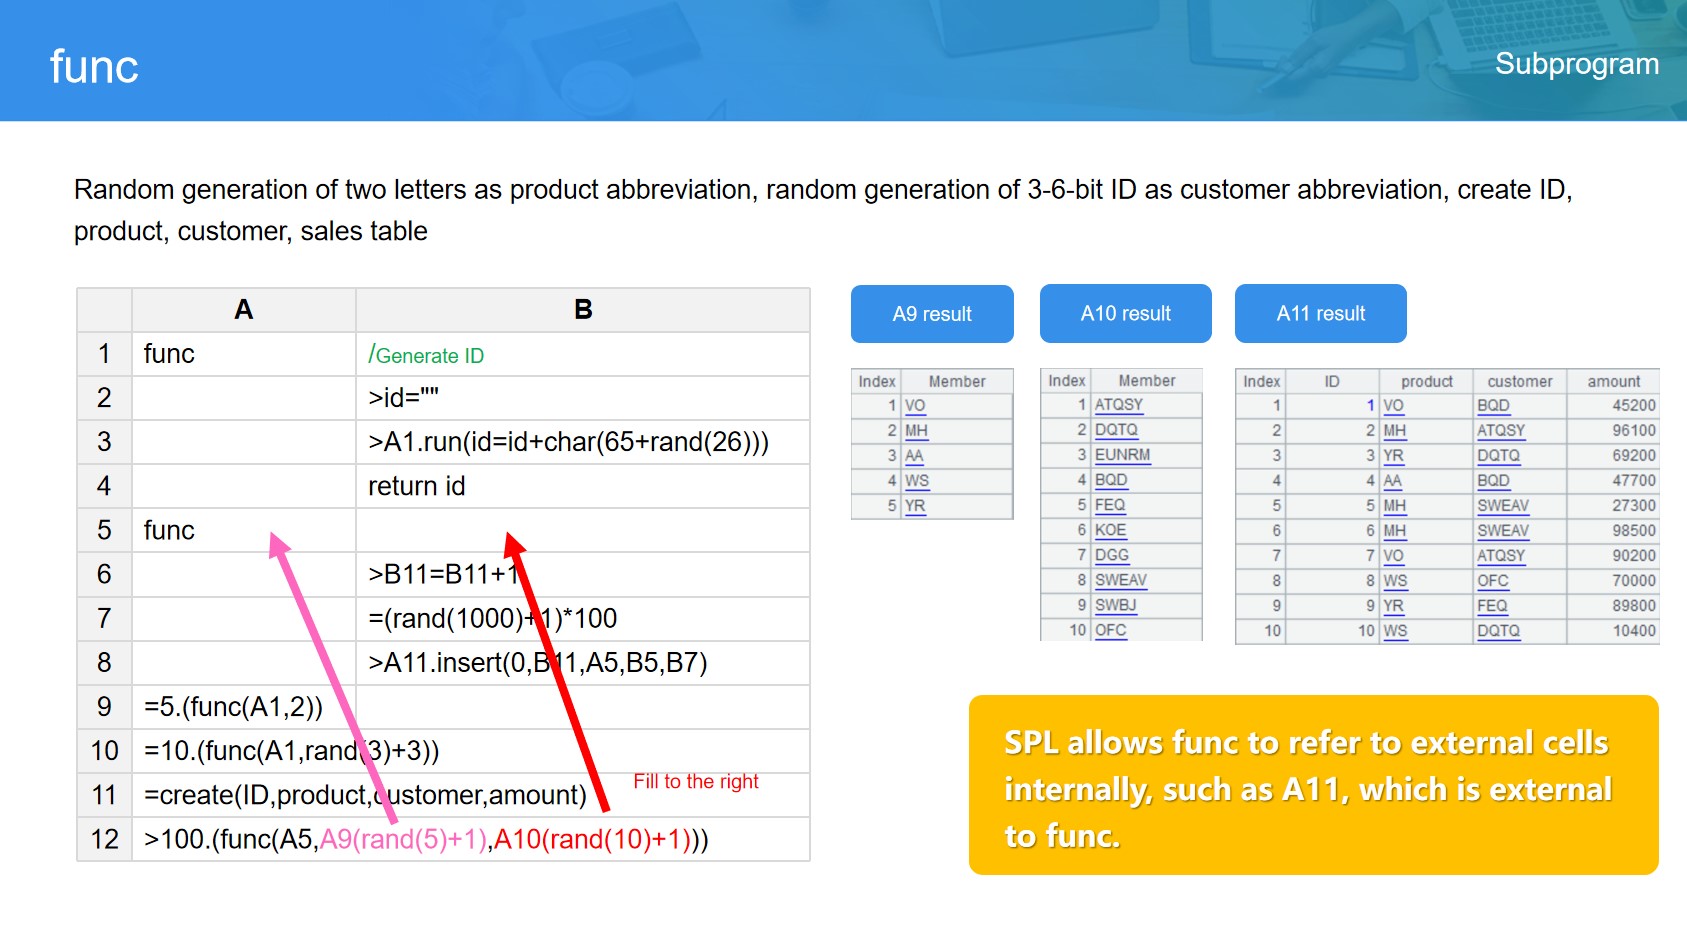Image resolution: width=1687 pixels, height=949 pixels.
Task: Click the A10 result button
Action: click(x=1126, y=313)
